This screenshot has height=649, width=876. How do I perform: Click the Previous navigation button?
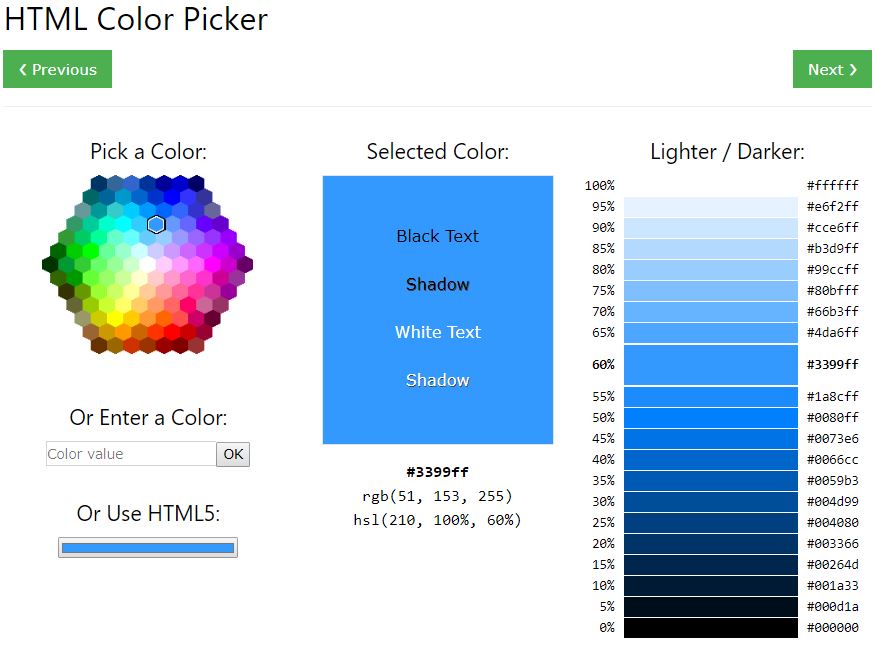pos(57,69)
